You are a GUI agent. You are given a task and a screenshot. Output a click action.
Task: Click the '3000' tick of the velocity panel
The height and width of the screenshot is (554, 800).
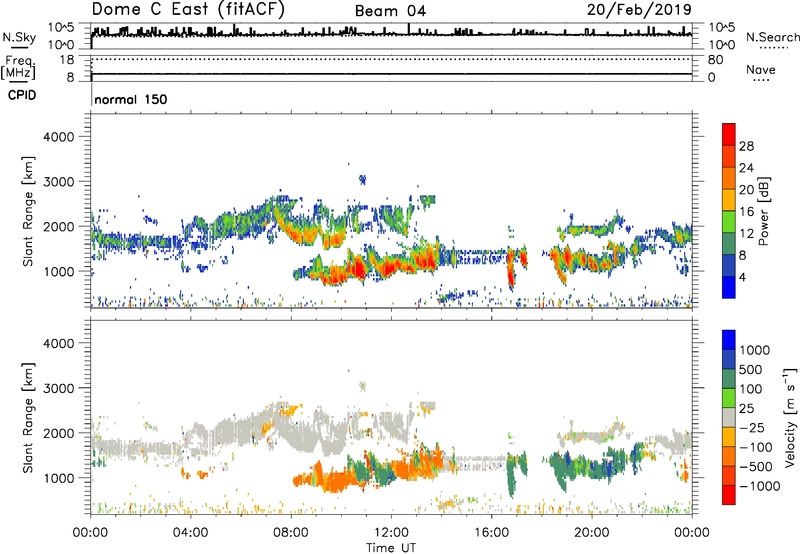[x=59, y=388]
